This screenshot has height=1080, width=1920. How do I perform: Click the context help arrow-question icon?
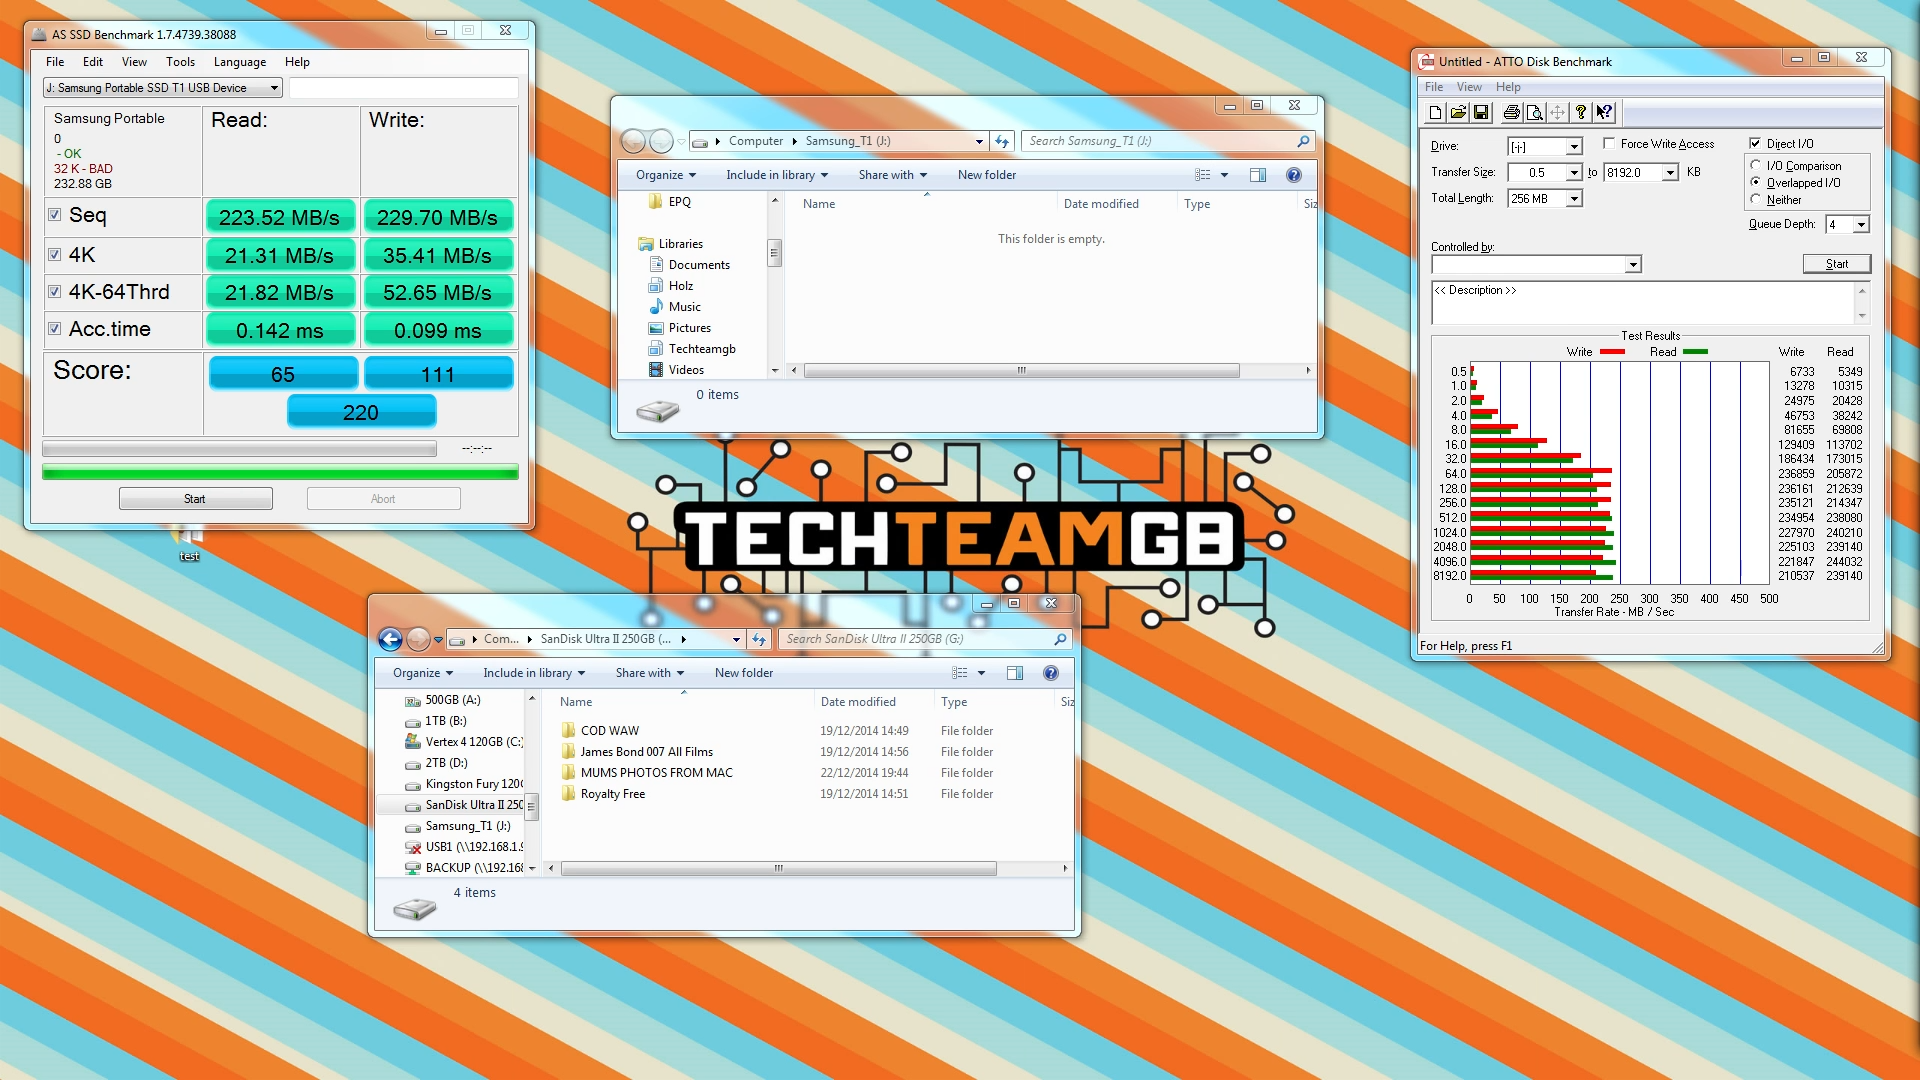click(x=1604, y=113)
